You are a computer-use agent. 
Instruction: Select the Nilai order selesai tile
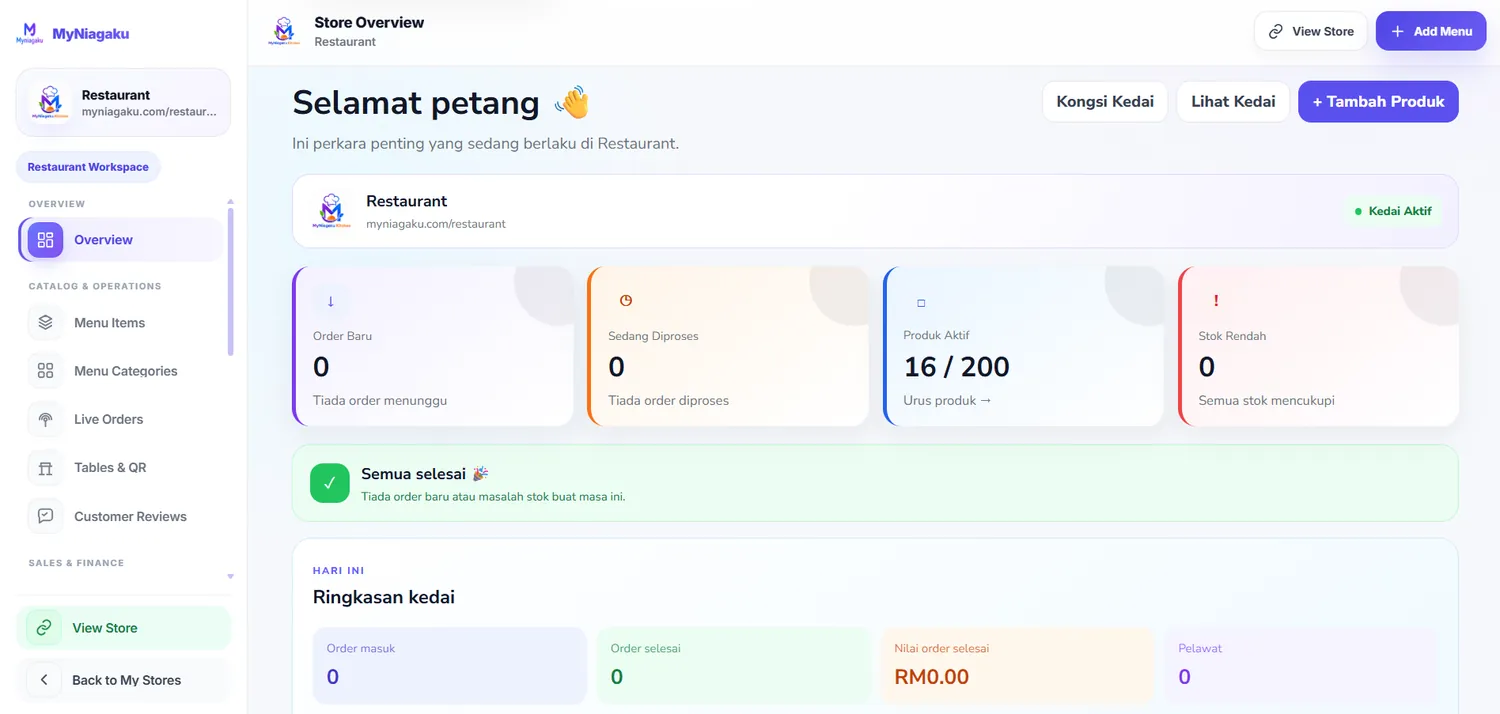1017,665
